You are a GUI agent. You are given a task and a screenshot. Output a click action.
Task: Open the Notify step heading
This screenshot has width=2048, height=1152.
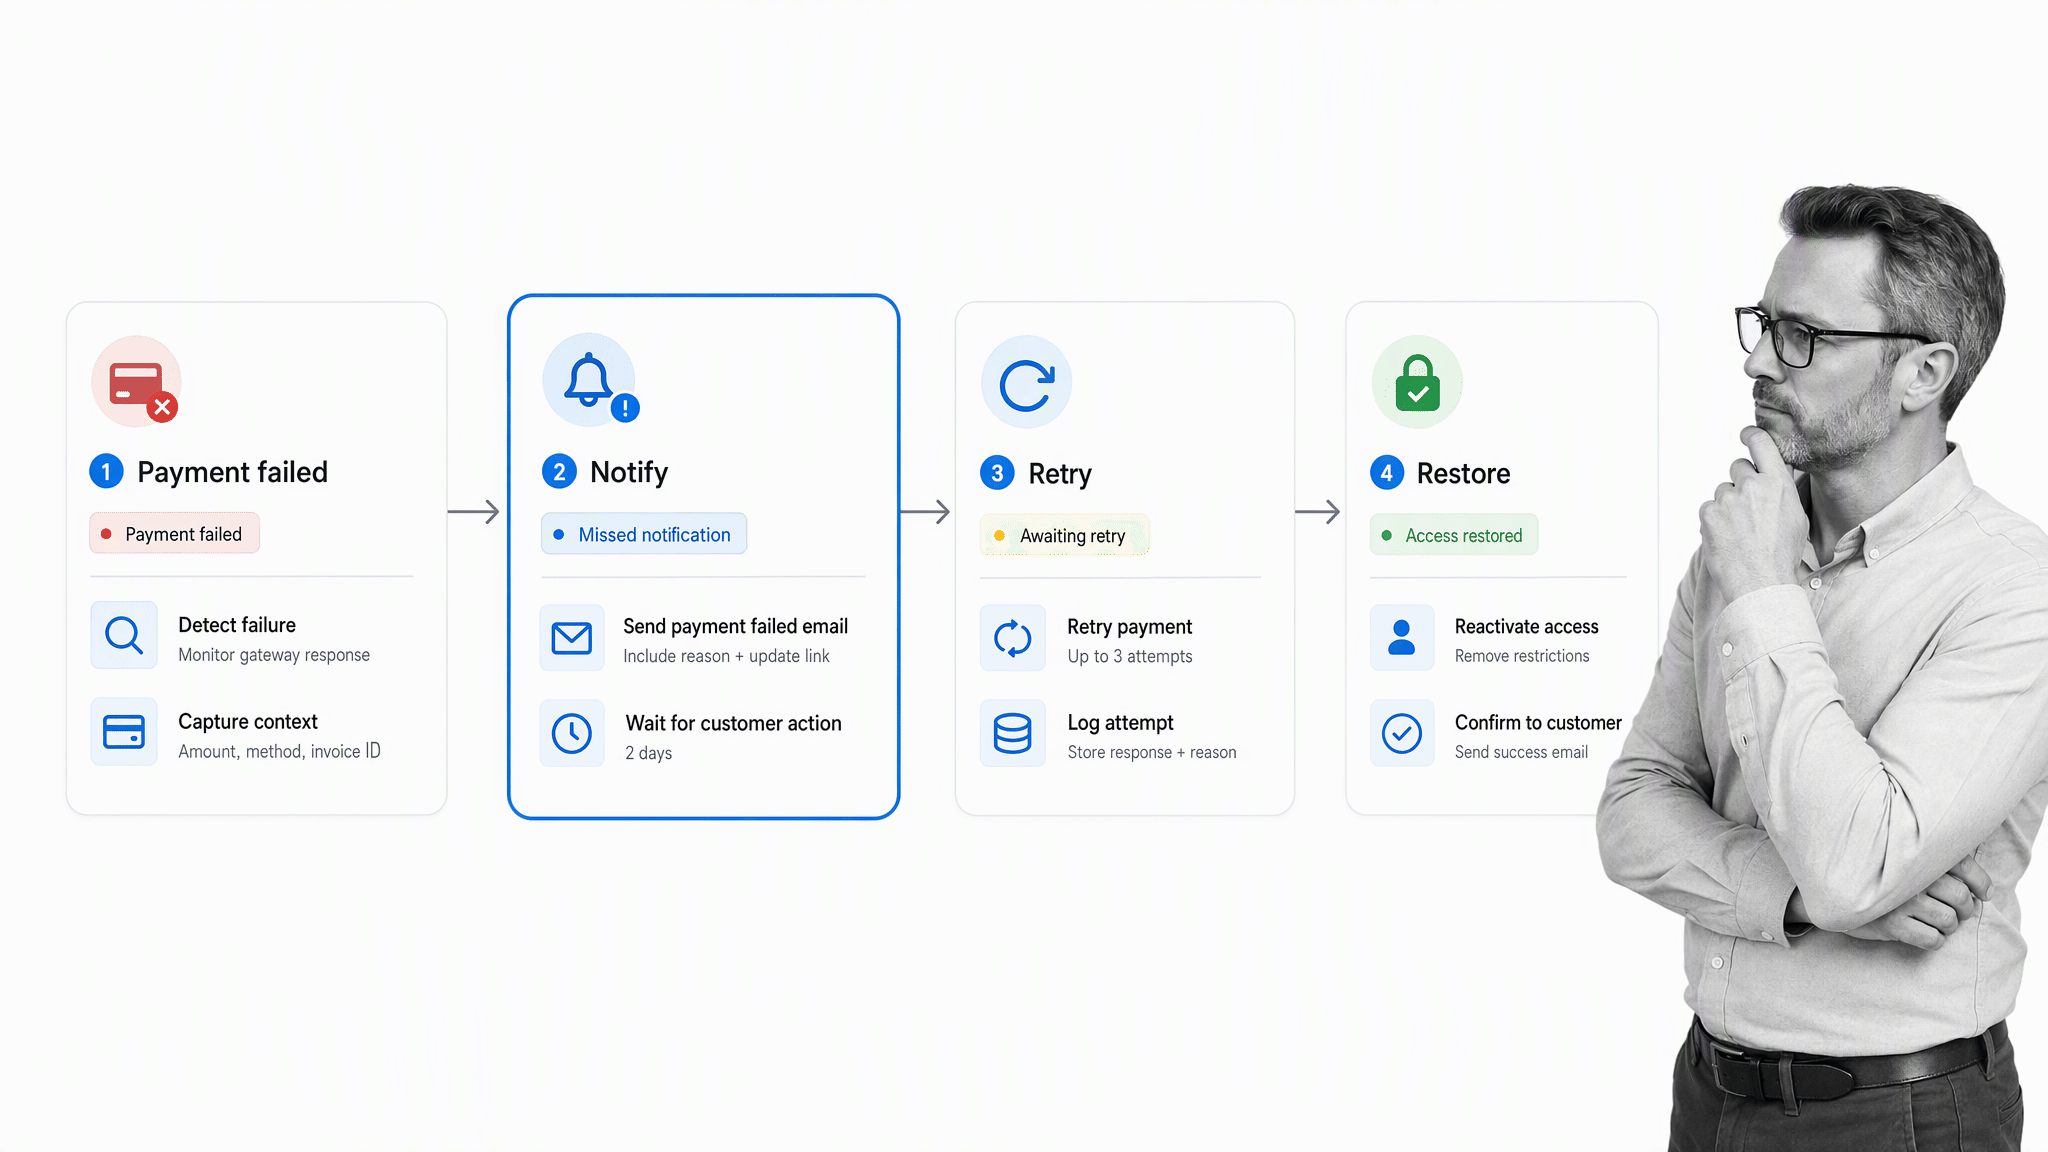click(x=629, y=472)
